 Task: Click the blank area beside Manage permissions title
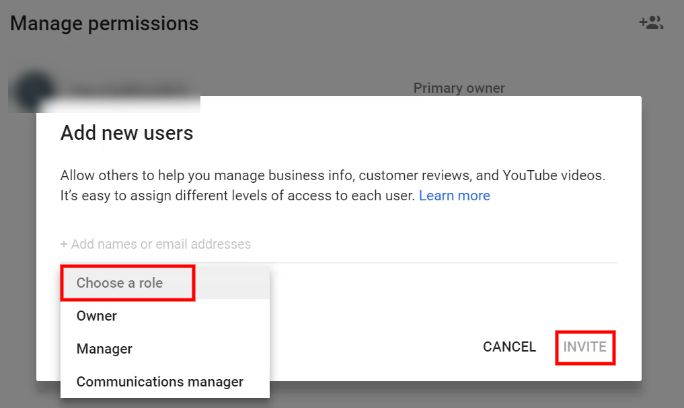[400, 23]
